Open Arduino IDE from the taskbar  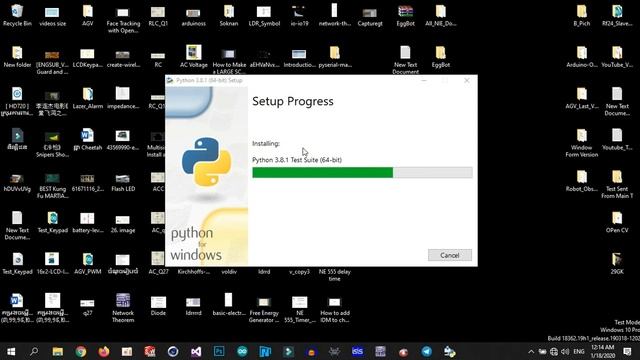coord(242,351)
